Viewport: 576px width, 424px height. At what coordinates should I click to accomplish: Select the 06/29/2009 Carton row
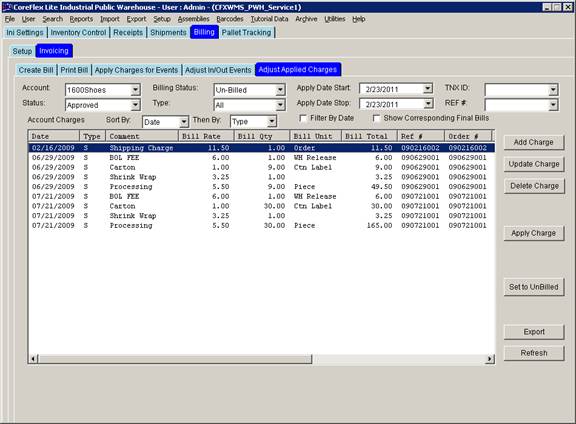[x=261, y=167]
